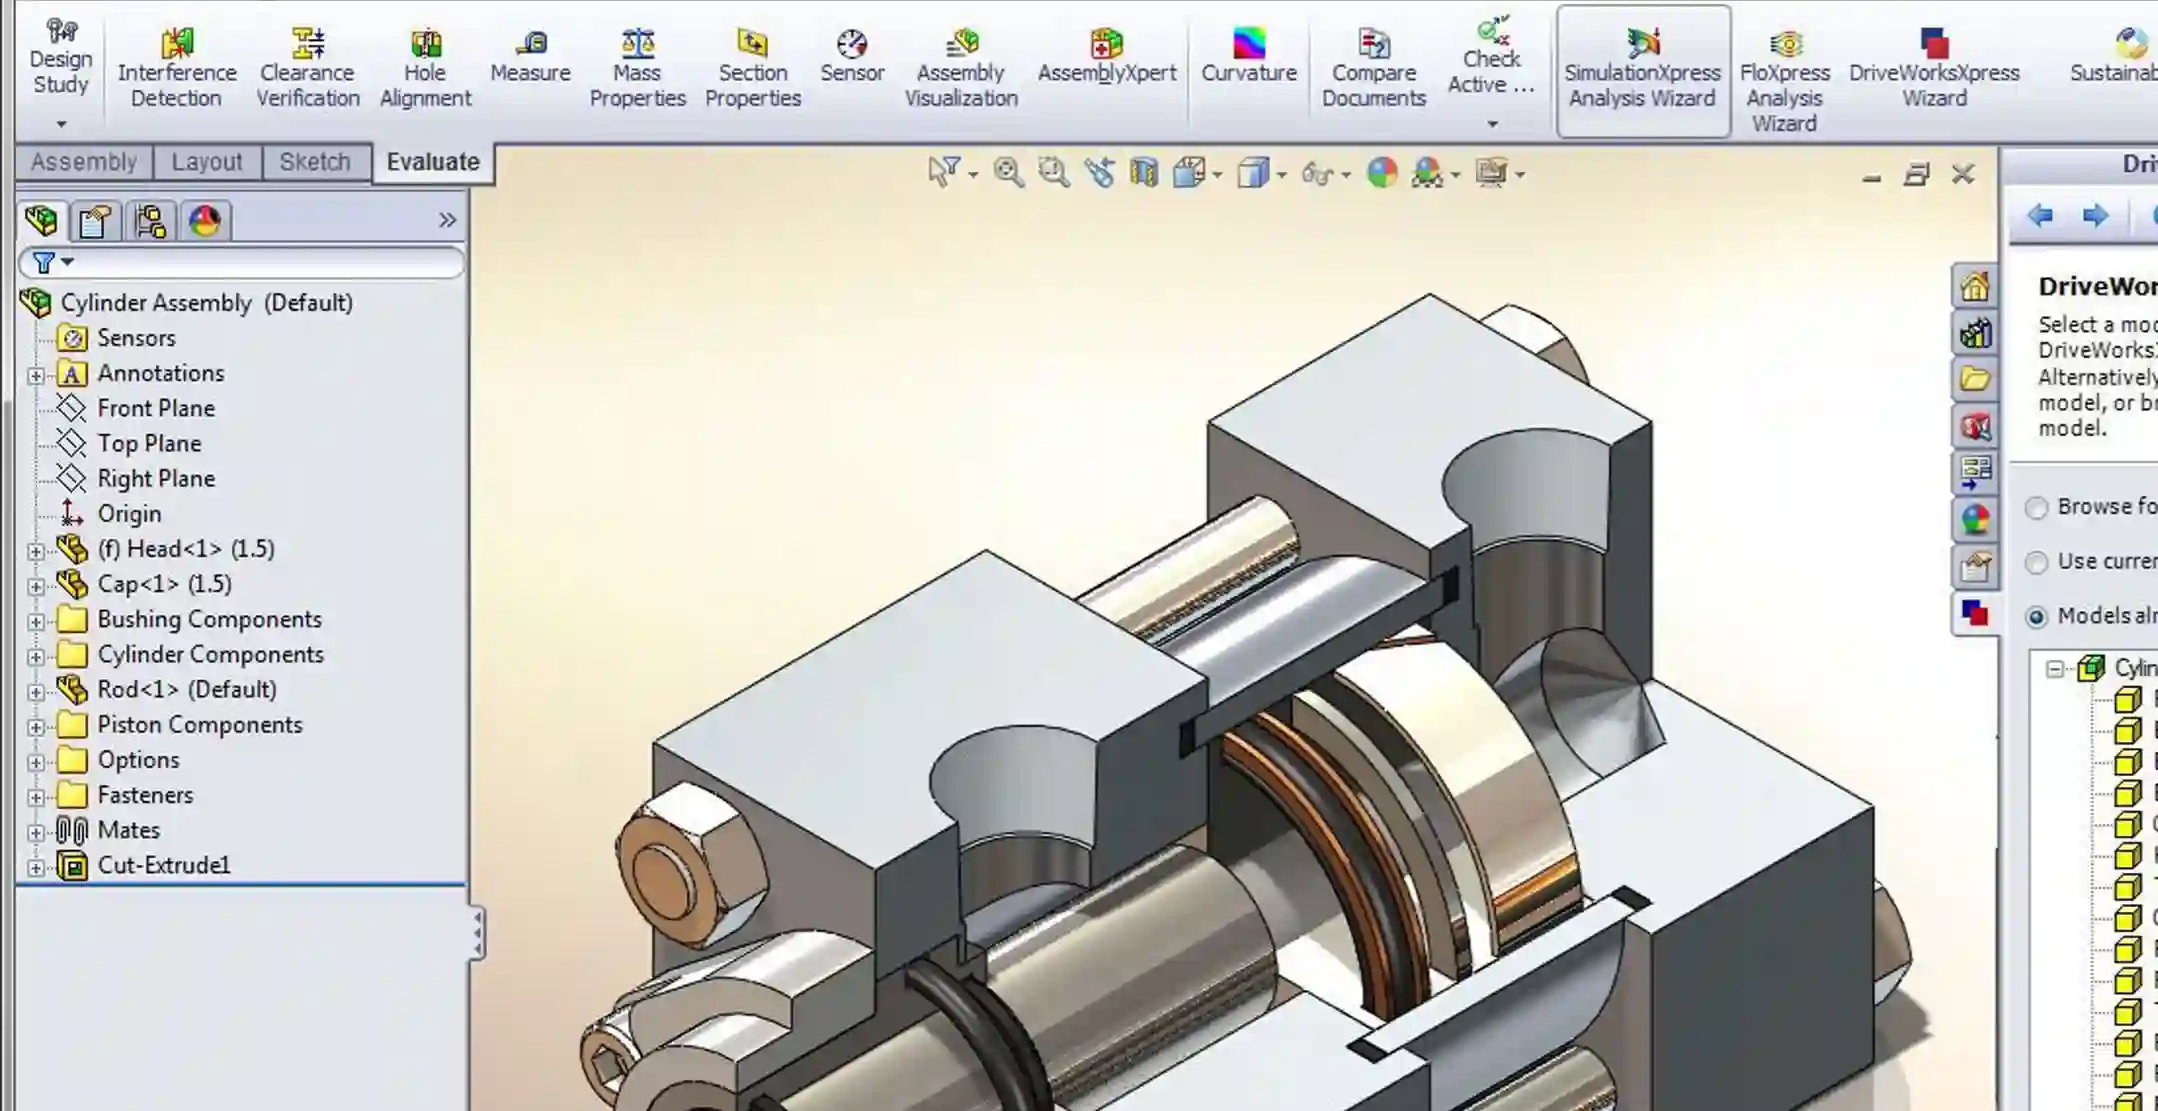Click Previous View icon
The height and width of the screenshot is (1111, 2158).
[1099, 173]
